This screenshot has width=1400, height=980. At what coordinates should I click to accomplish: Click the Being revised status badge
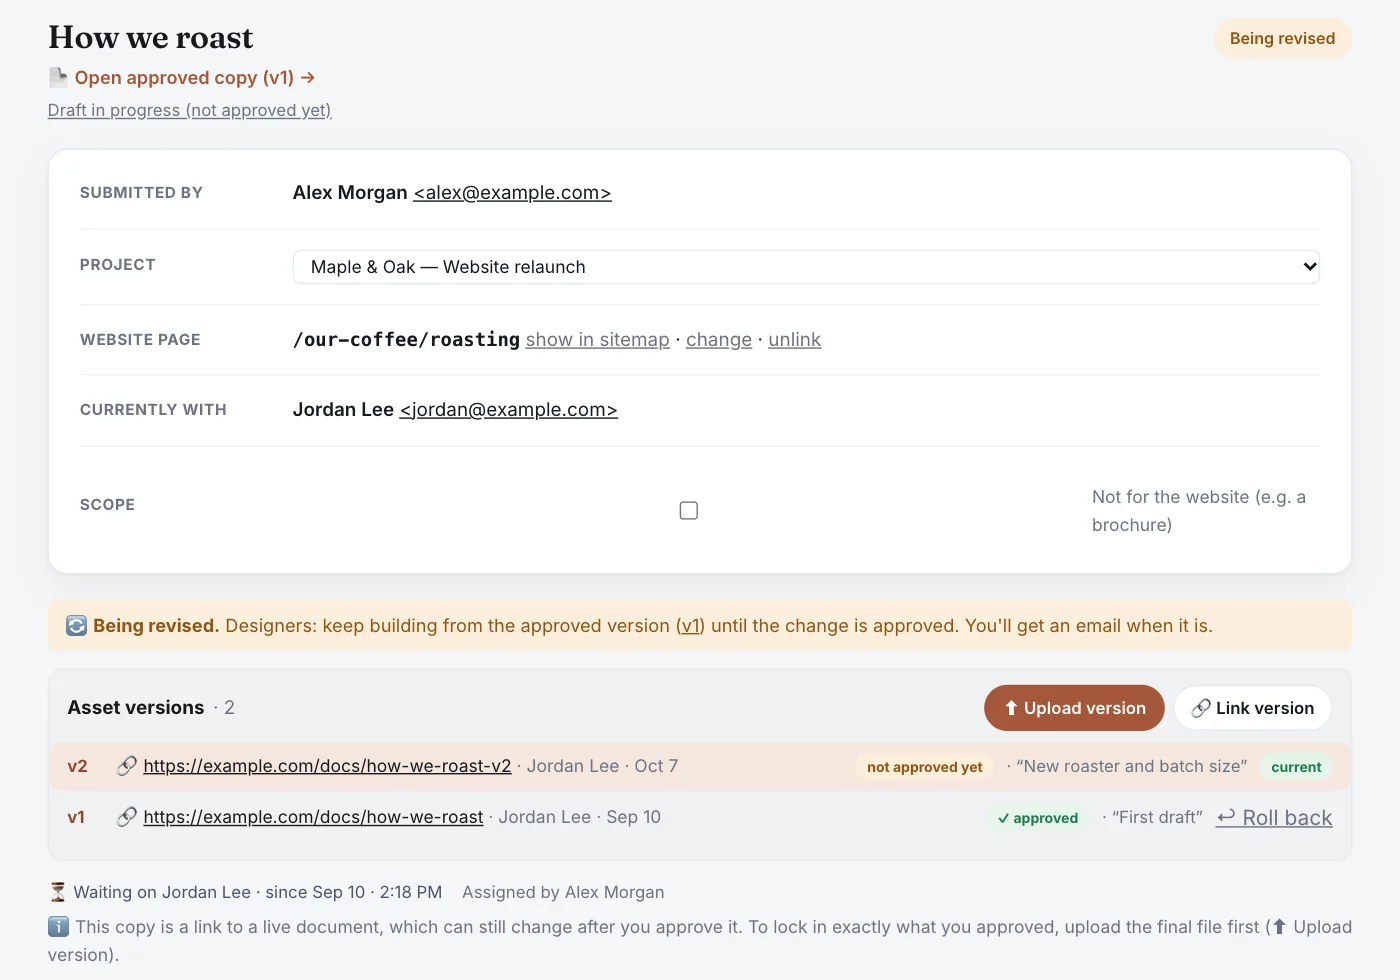1283,39
